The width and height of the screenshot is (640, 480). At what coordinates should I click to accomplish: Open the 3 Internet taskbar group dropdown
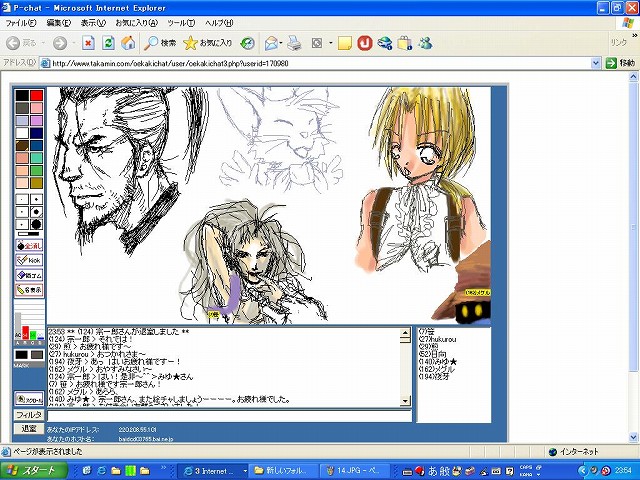245,471
